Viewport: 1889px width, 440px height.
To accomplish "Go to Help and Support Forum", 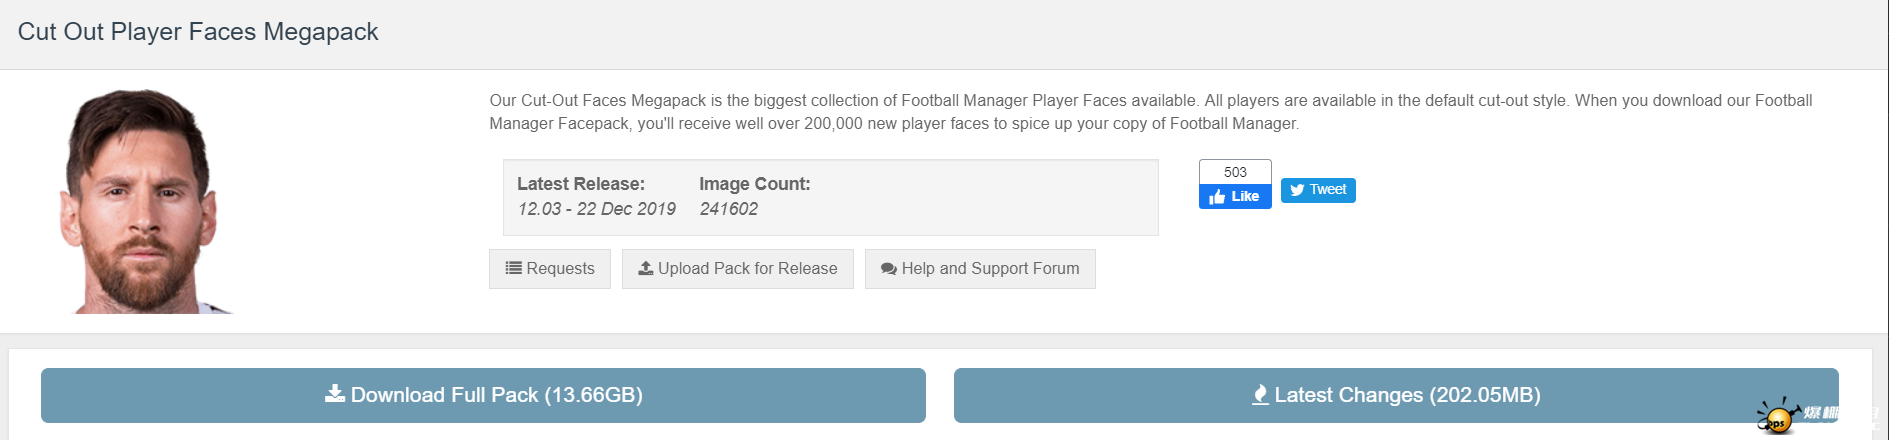I will (x=980, y=269).
